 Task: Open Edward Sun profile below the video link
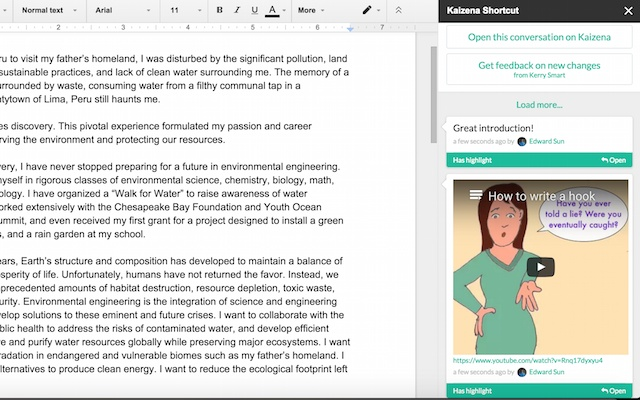[x=547, y=372]
